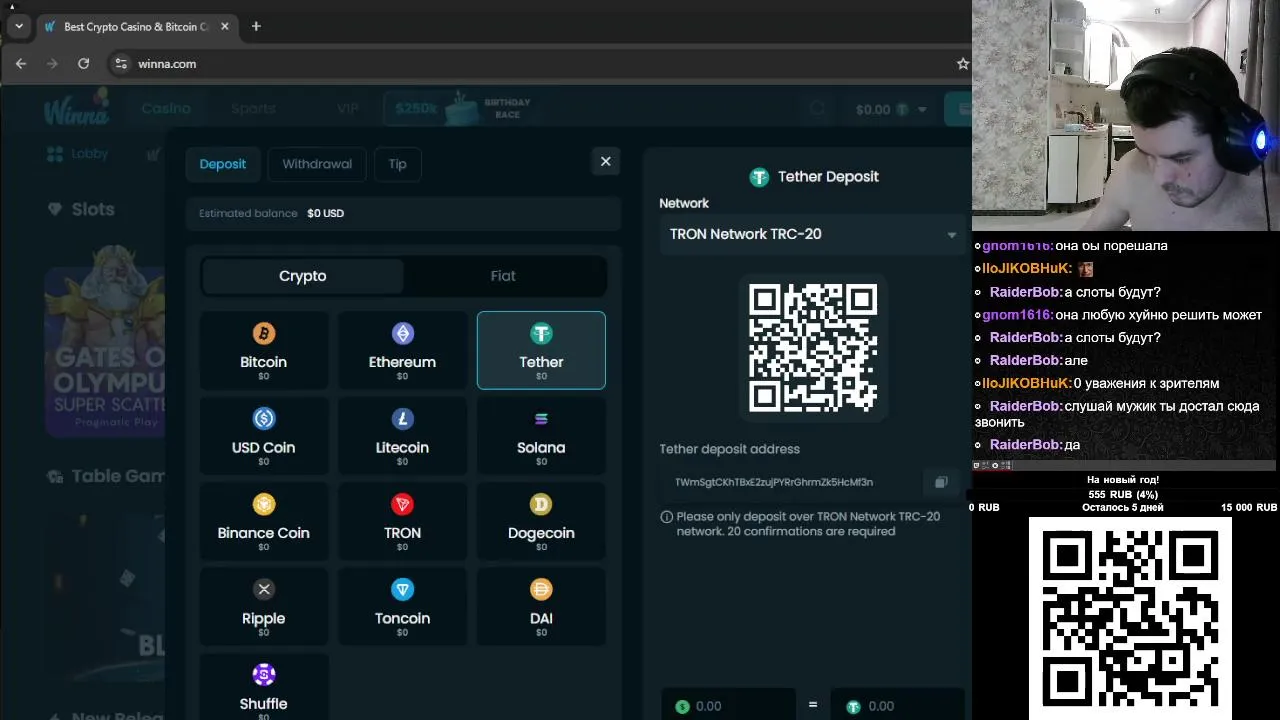Open the site search magnifier
Screen dimensions: 1280x720
[818, 109]
